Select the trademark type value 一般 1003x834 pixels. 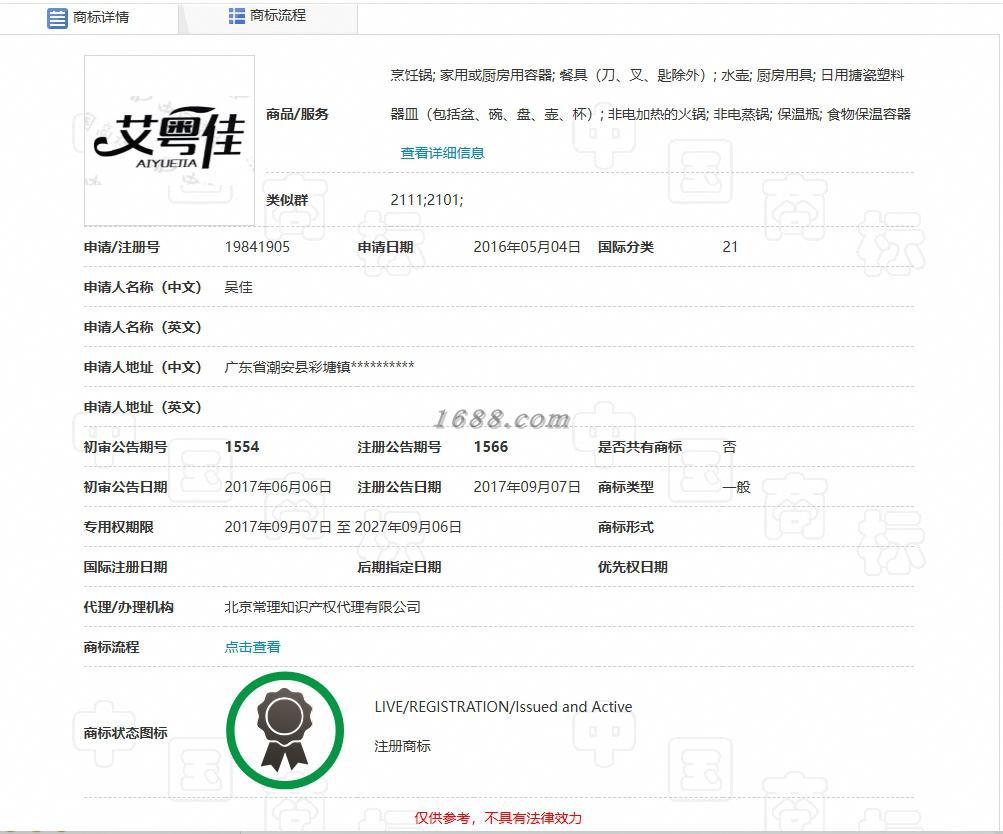tap(736, 487)
